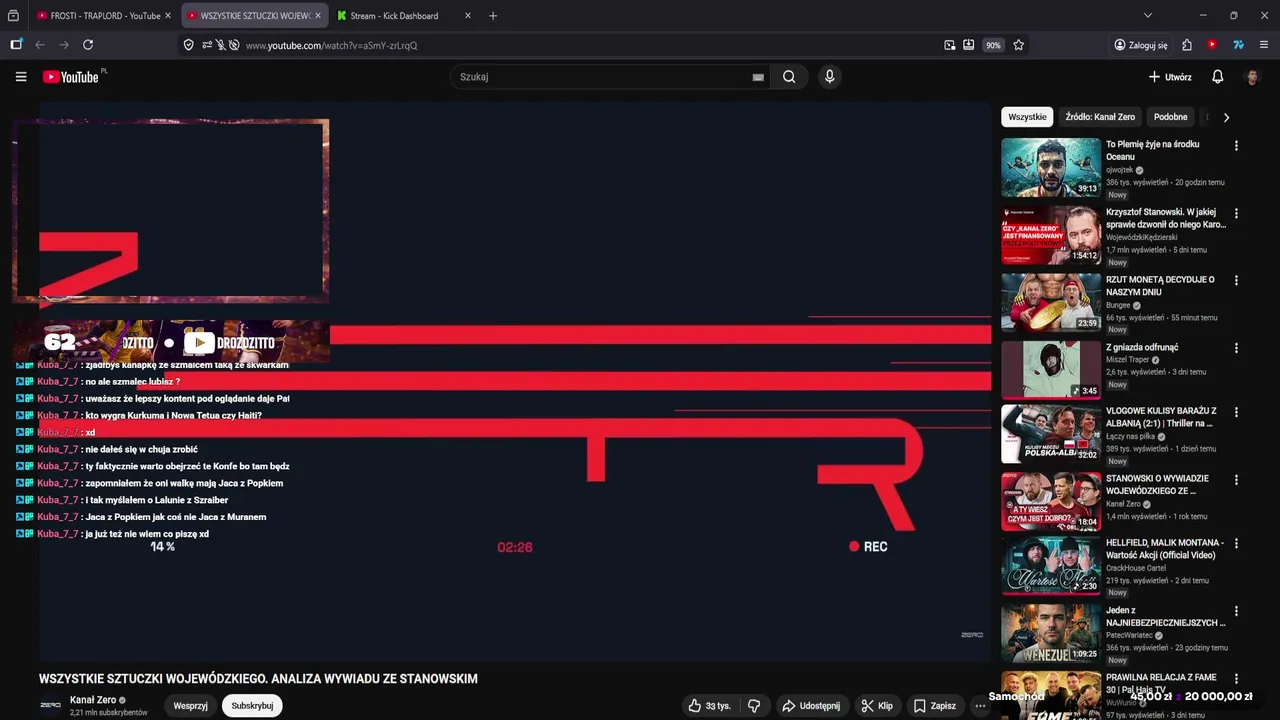Select the 'Wszystkie' filter chip
The image size is (1280, 720).
pos(1027,117)
